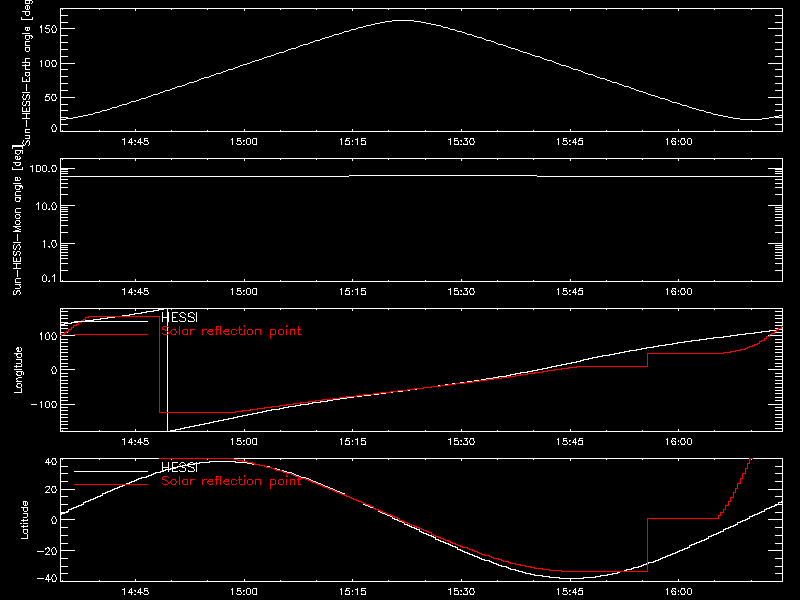Click '14:45' under the Latitude plot
The height and width of the screenshot is (600, 800).
coord(135,592)
